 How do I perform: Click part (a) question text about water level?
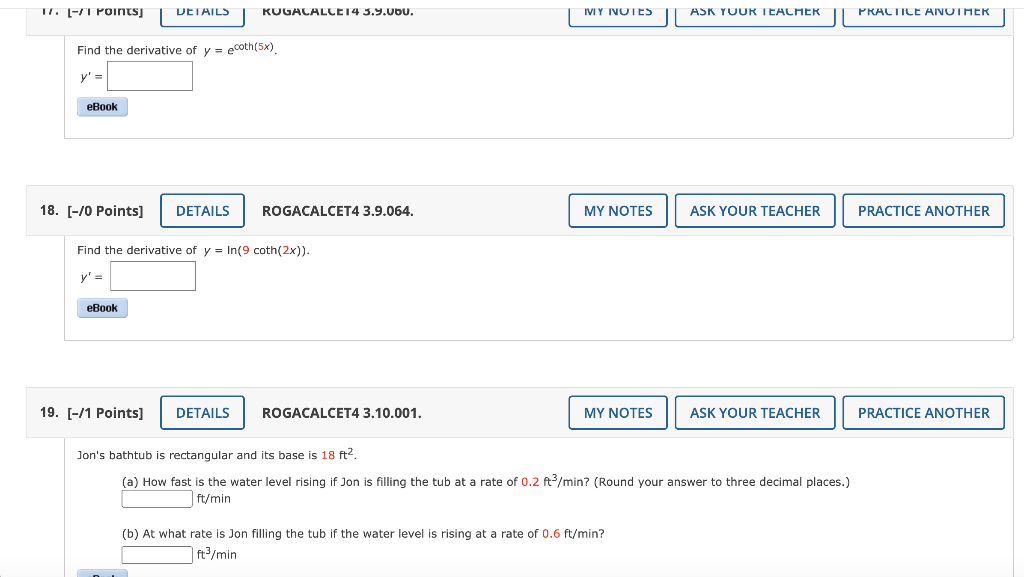pyautogui.click(x=486, y=482)
